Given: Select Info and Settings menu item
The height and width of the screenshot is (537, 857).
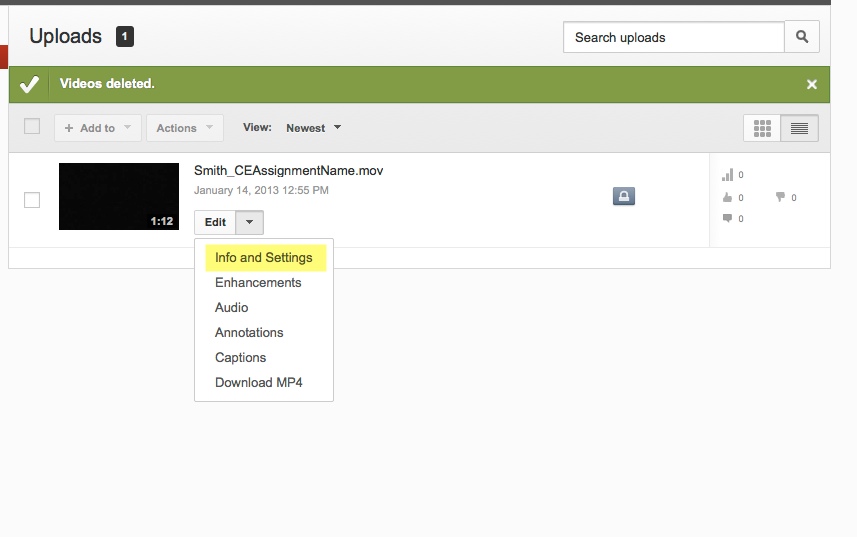Looking at the screenshot, I should (x=264, y=258).
